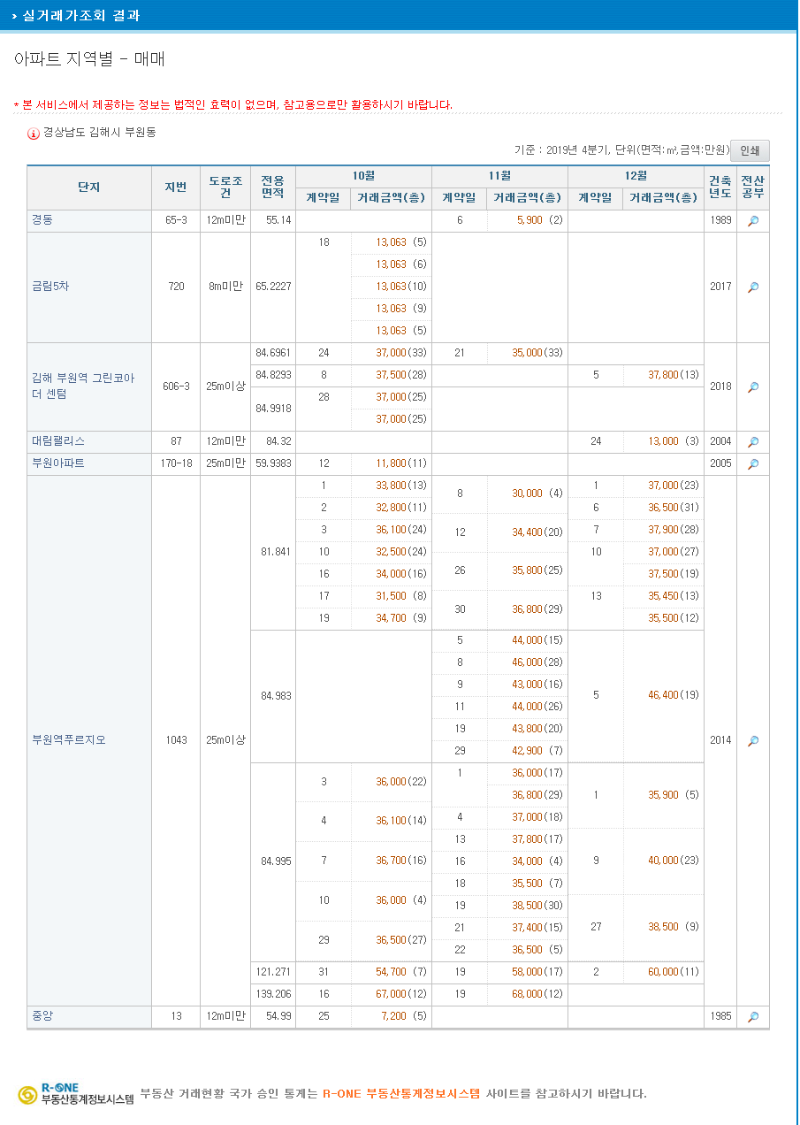The width and height of the screenshot is (800, 1125).
Task: Click the 5,900 (2) price for 경동
Action: coord(539,220)
